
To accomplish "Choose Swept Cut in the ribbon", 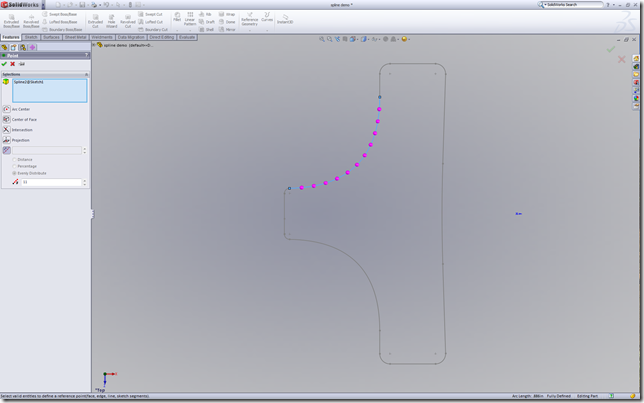I will pyautogui.click(x=150, y=14).
